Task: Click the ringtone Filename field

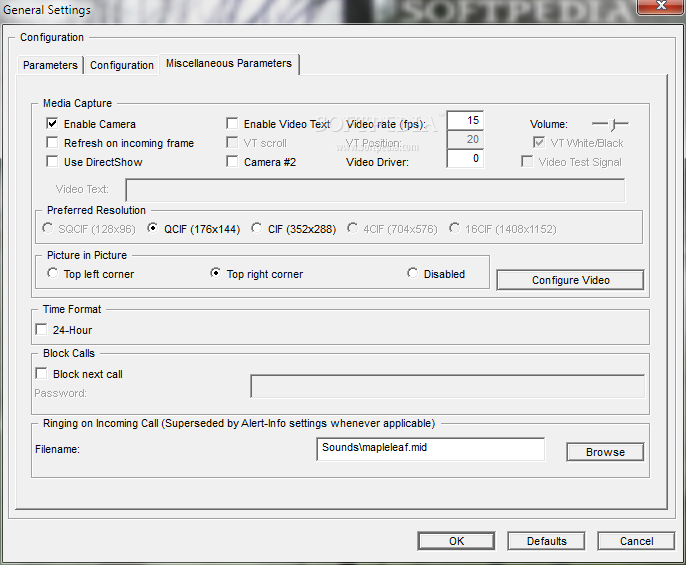Action: [430, 449]
